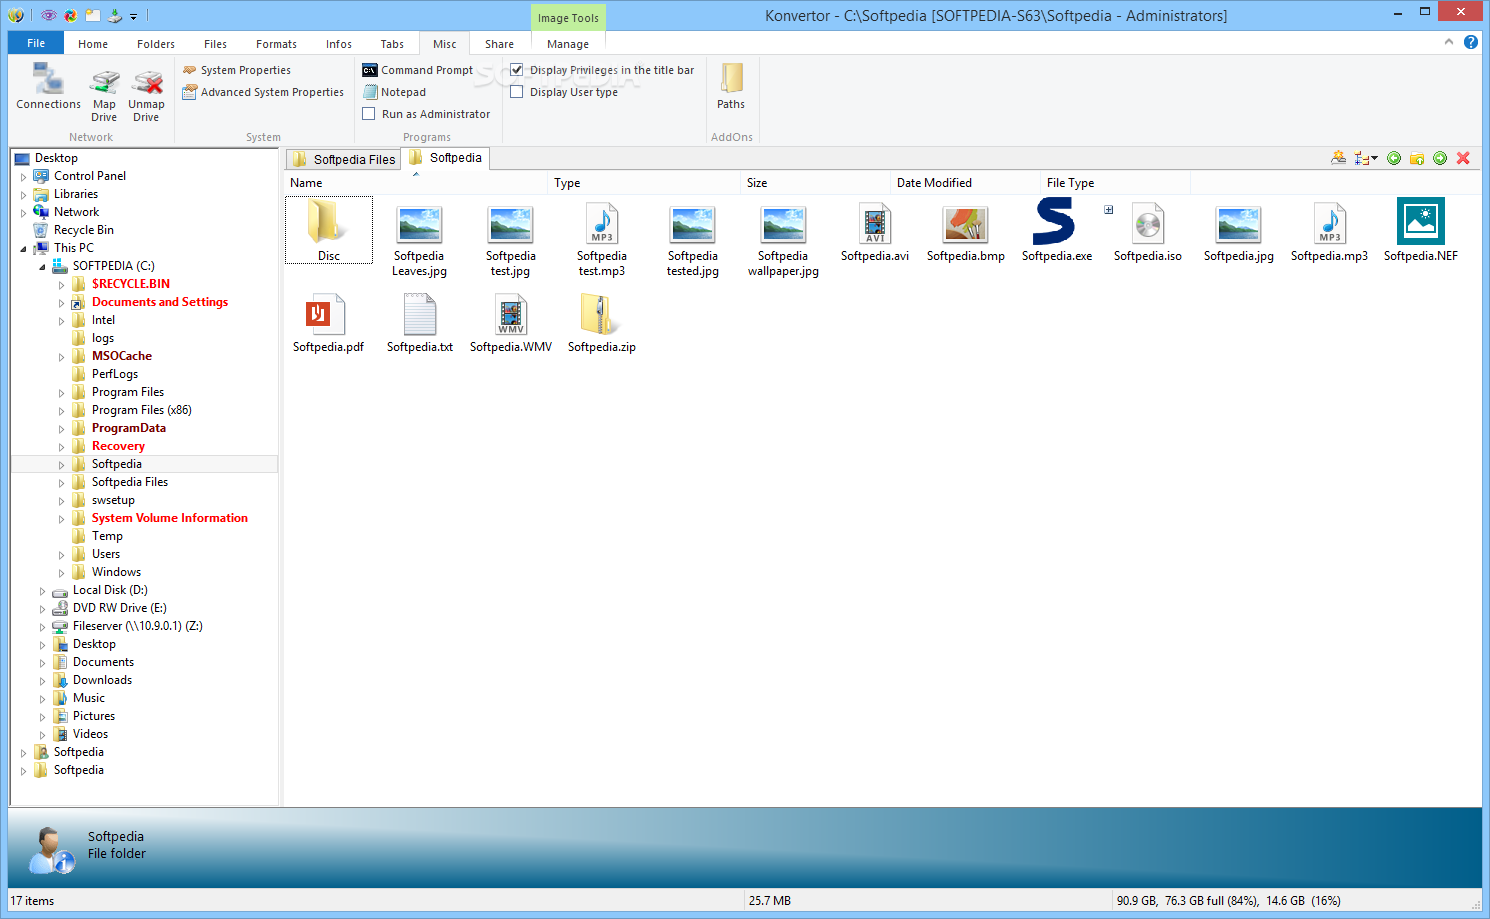Sort by the Date Modified column header
Screen dimensions: 1490x919
point(965,183)
